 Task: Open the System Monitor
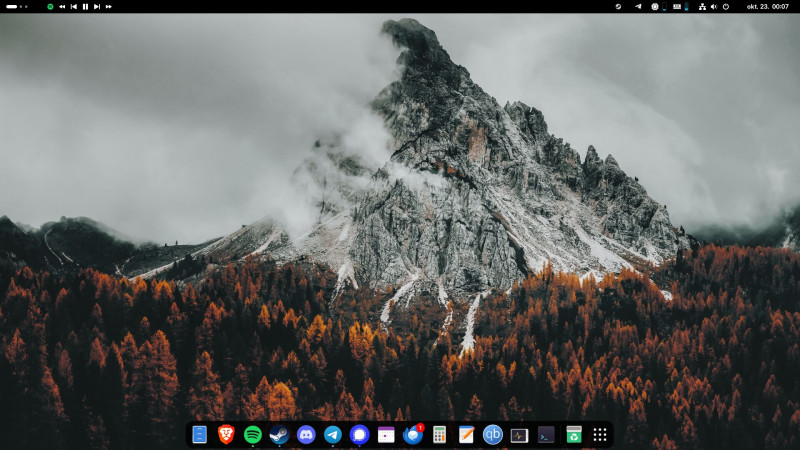519,435
